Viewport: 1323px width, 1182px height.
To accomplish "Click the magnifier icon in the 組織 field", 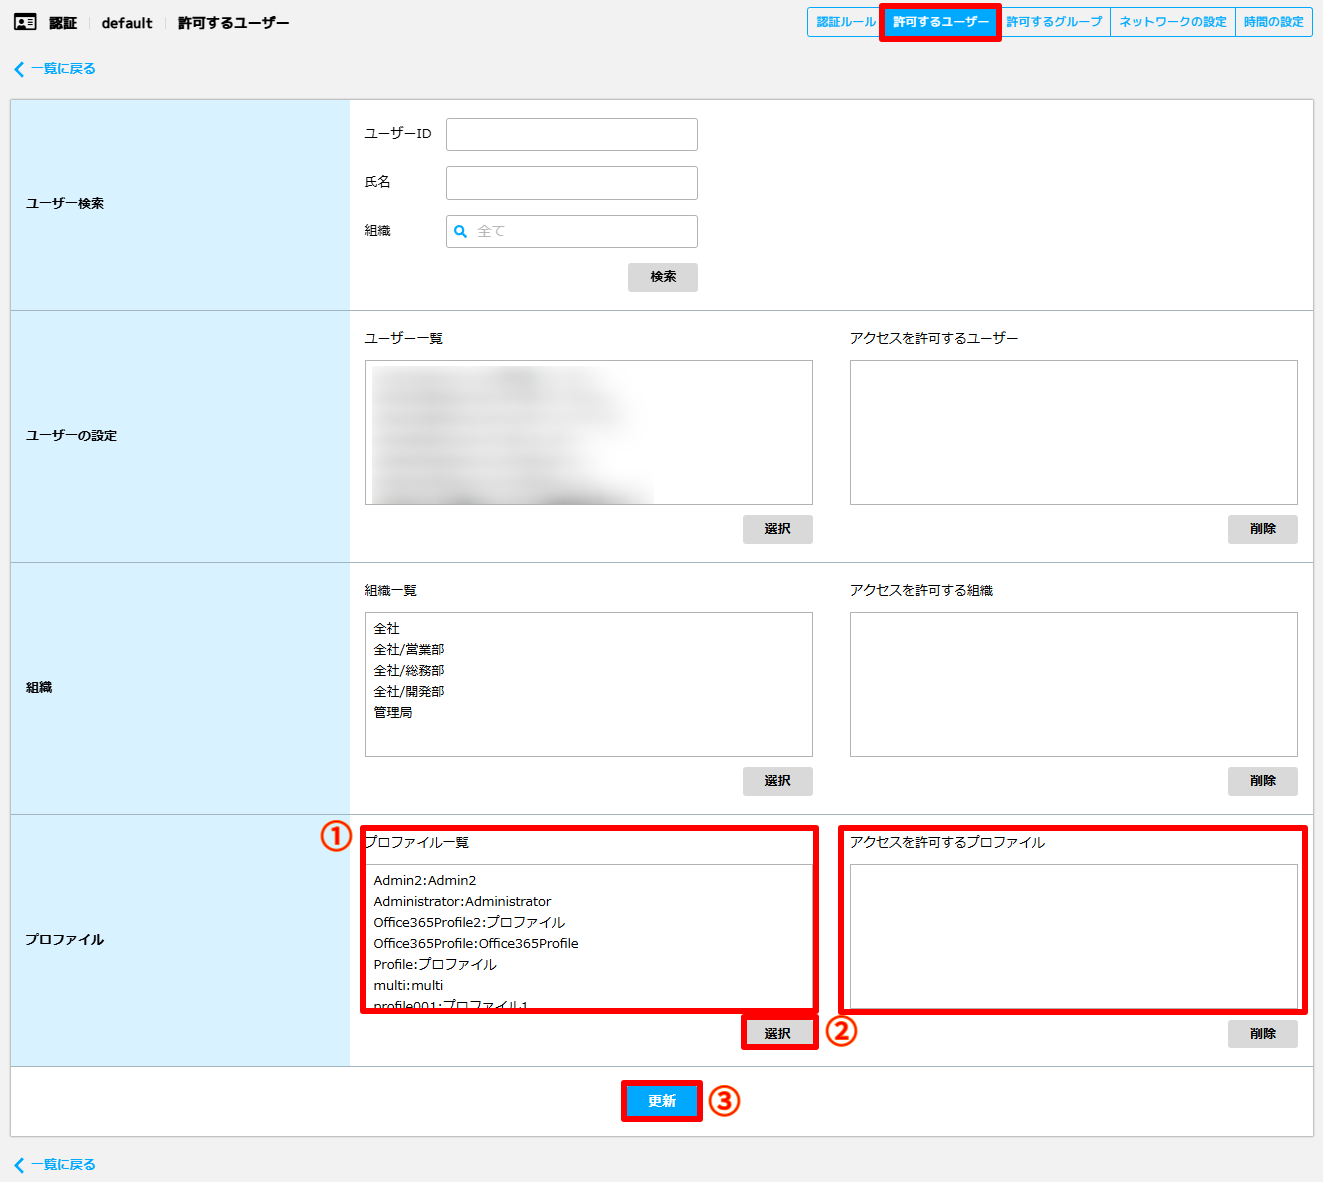I will [x=461, y=231].
